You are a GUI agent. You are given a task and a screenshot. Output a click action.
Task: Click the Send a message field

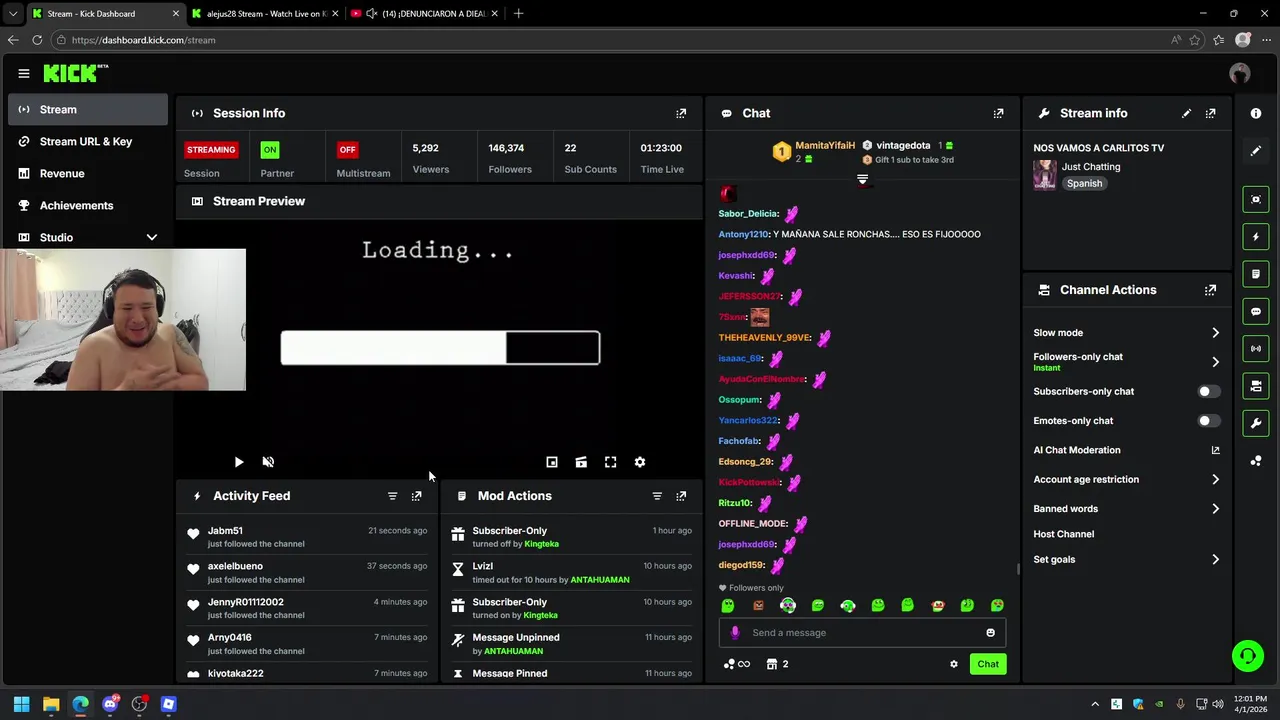click(x=862, y=632)
